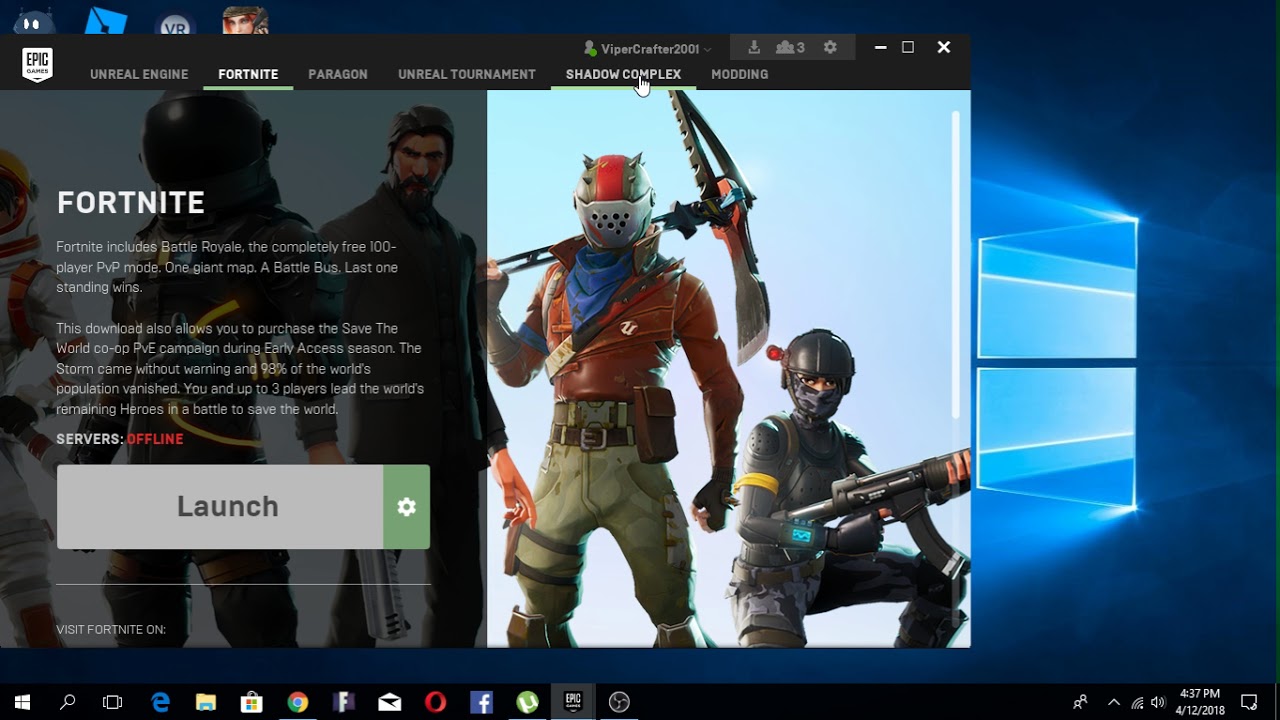Open the Shadow Complex tab
1280x720 pixels.
pyautogui.click(x=623, y=74)
